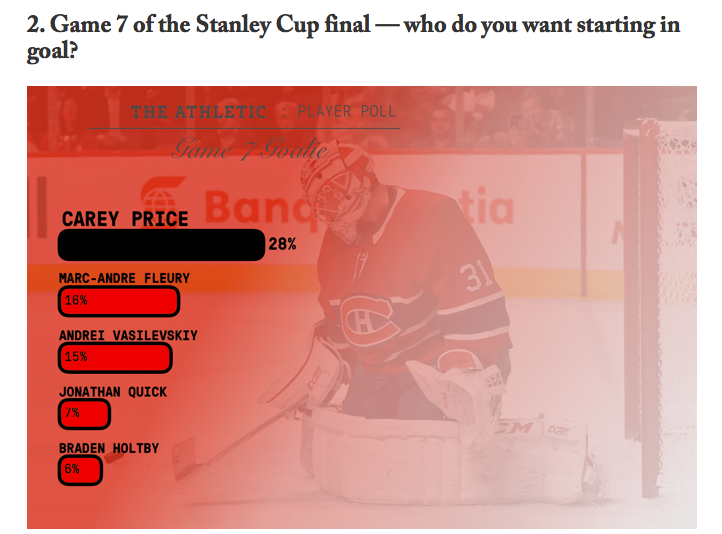Image resolution: width=722 pixels, height=534 pixels.
Task: Click THE ATHLETIC header text
Action: pyautogui.click(x=198, y=112)
